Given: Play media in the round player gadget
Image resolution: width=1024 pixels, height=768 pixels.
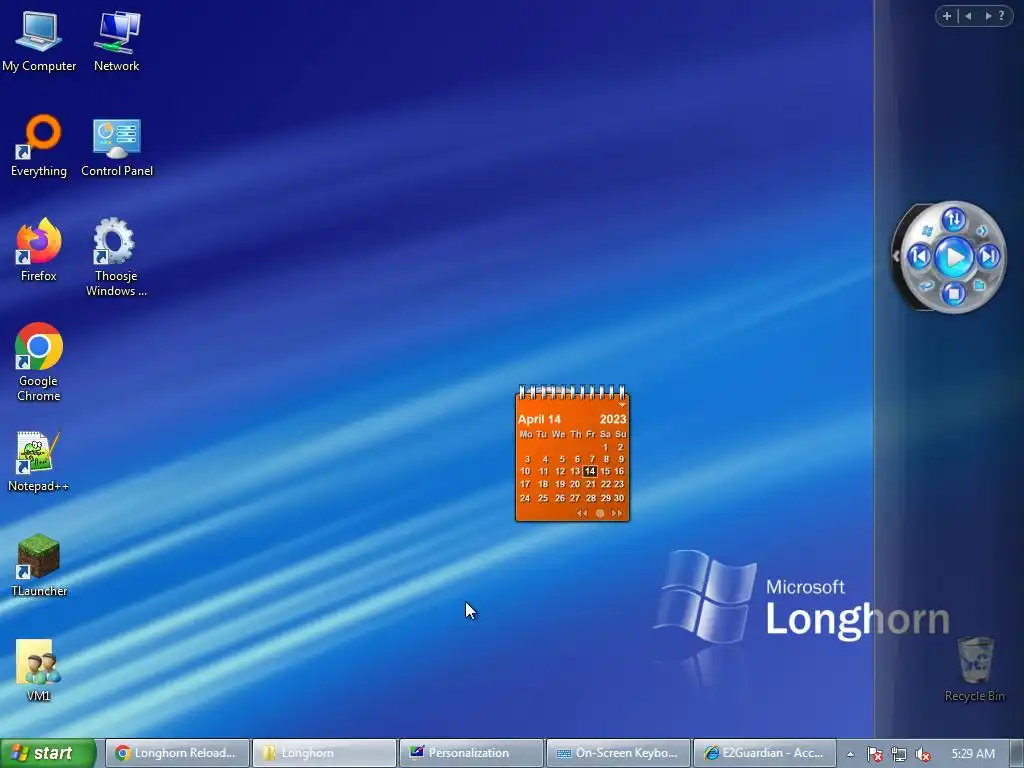Looking at the screenshot, I should click(x=953, y=257).
